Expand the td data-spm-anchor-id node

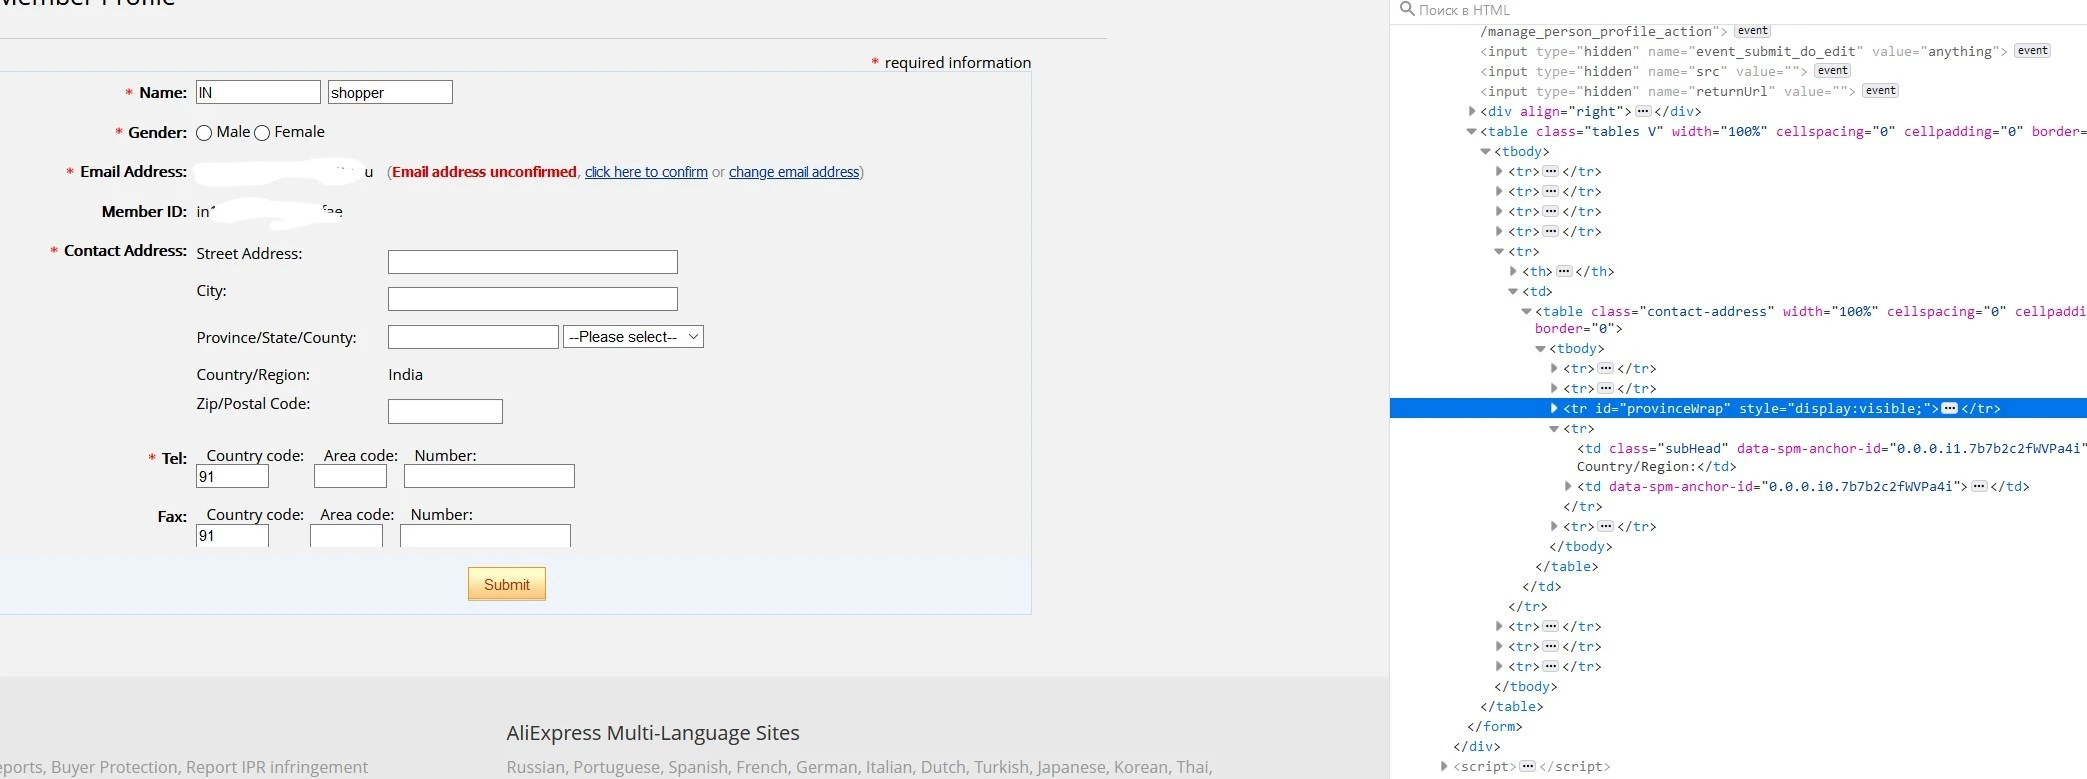1568,486
